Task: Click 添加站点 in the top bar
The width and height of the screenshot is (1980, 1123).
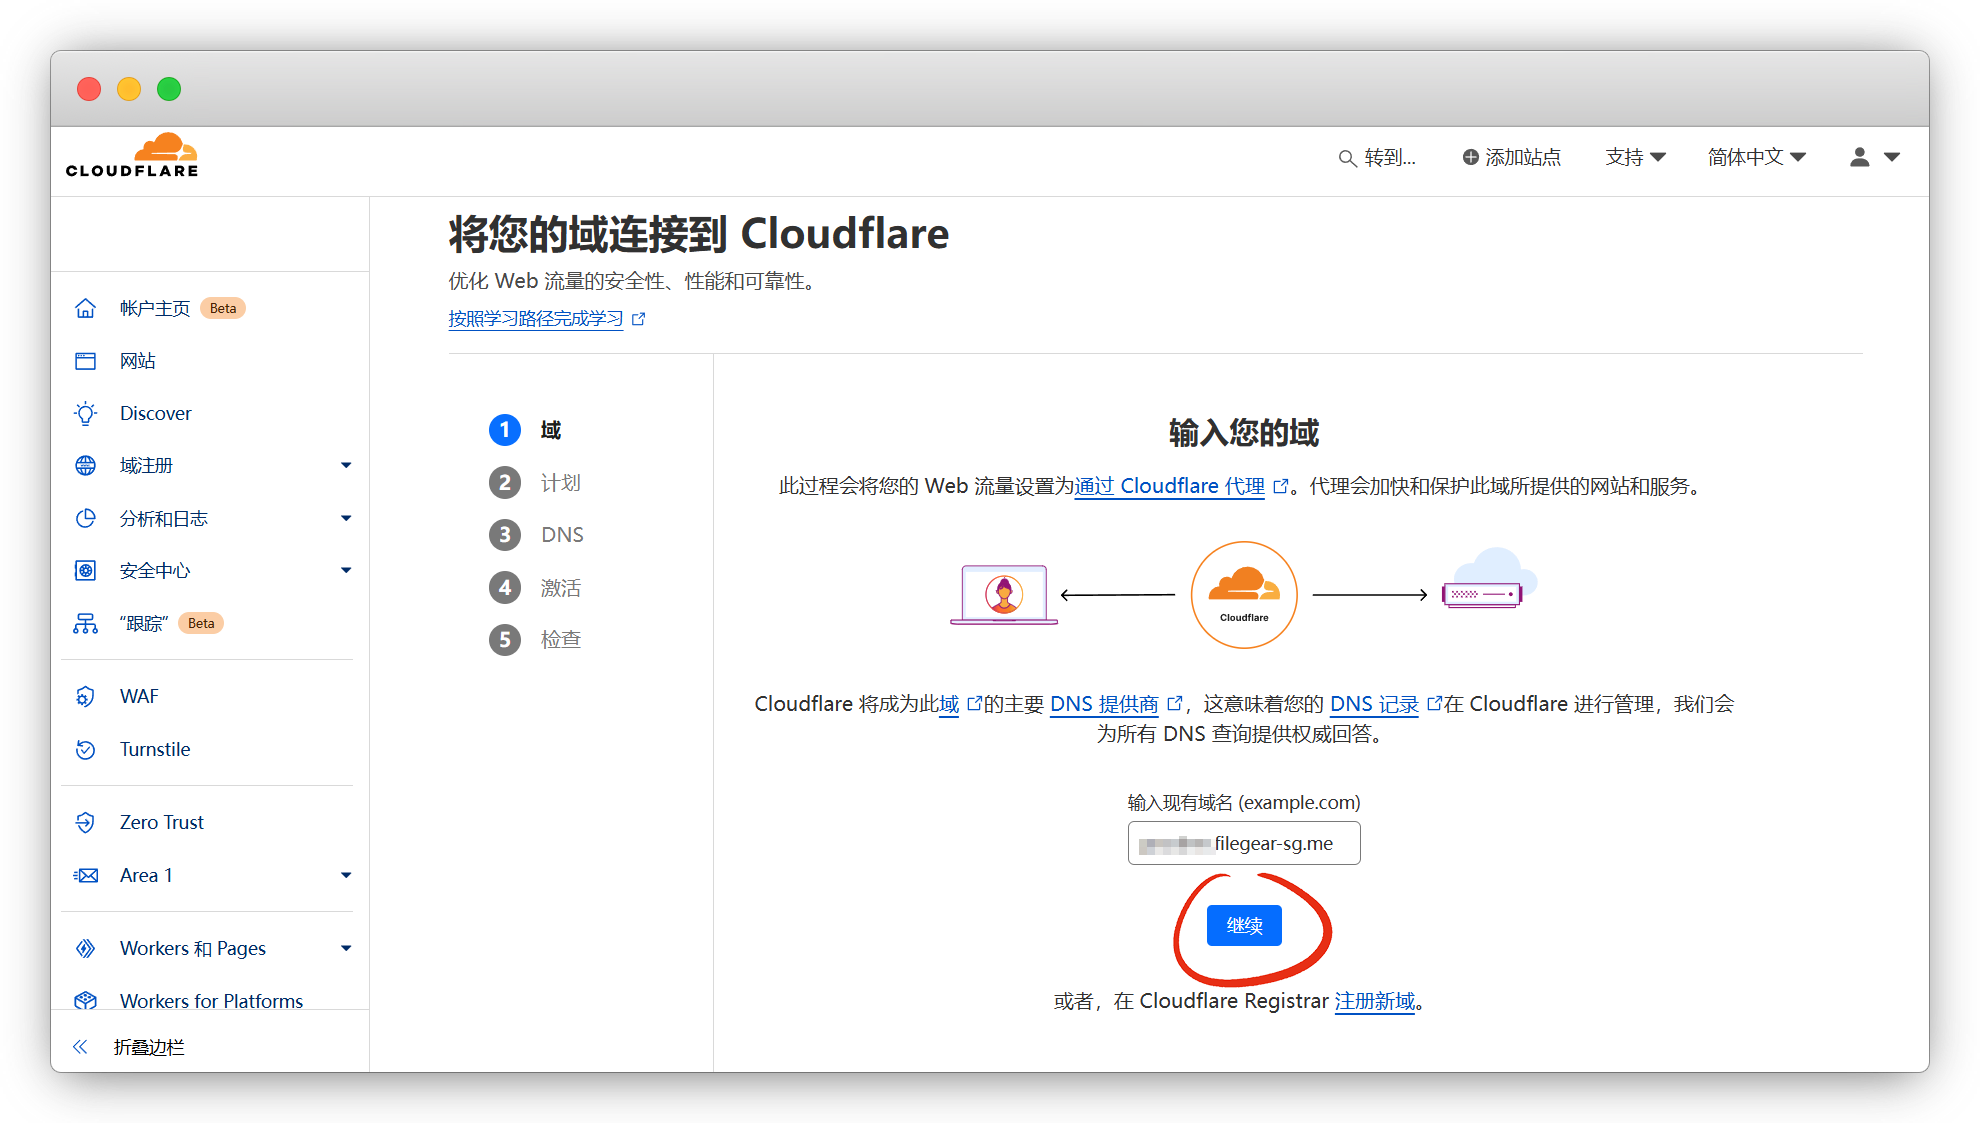Action: click(x=1511, y=157)
